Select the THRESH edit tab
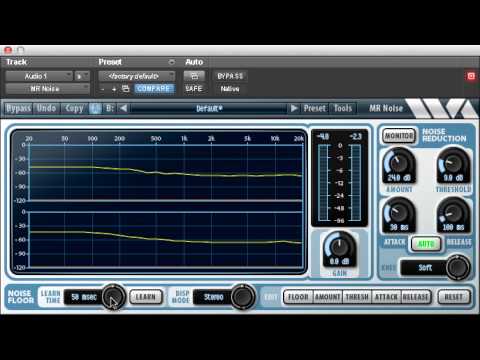480x360 pixels. point(357,297)
